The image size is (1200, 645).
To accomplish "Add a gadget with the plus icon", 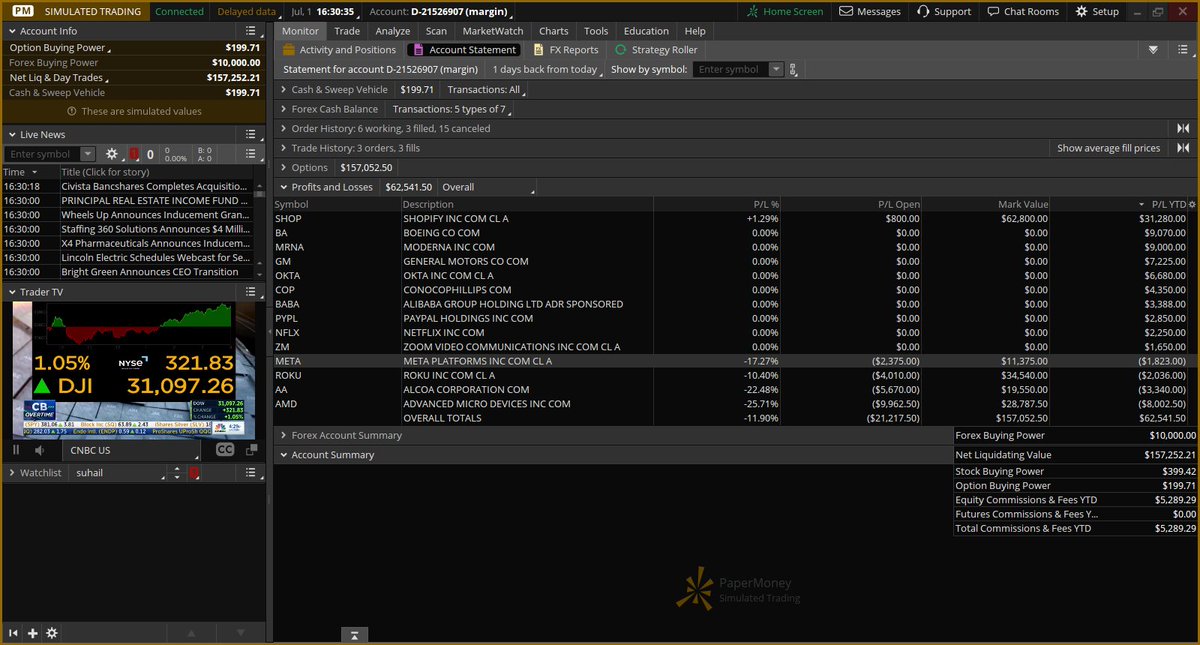I will (33, 633).
